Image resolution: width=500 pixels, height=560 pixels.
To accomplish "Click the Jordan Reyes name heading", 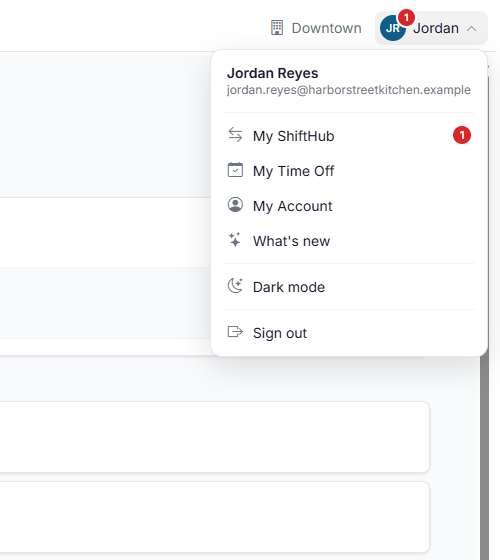I will pos(272,73).
